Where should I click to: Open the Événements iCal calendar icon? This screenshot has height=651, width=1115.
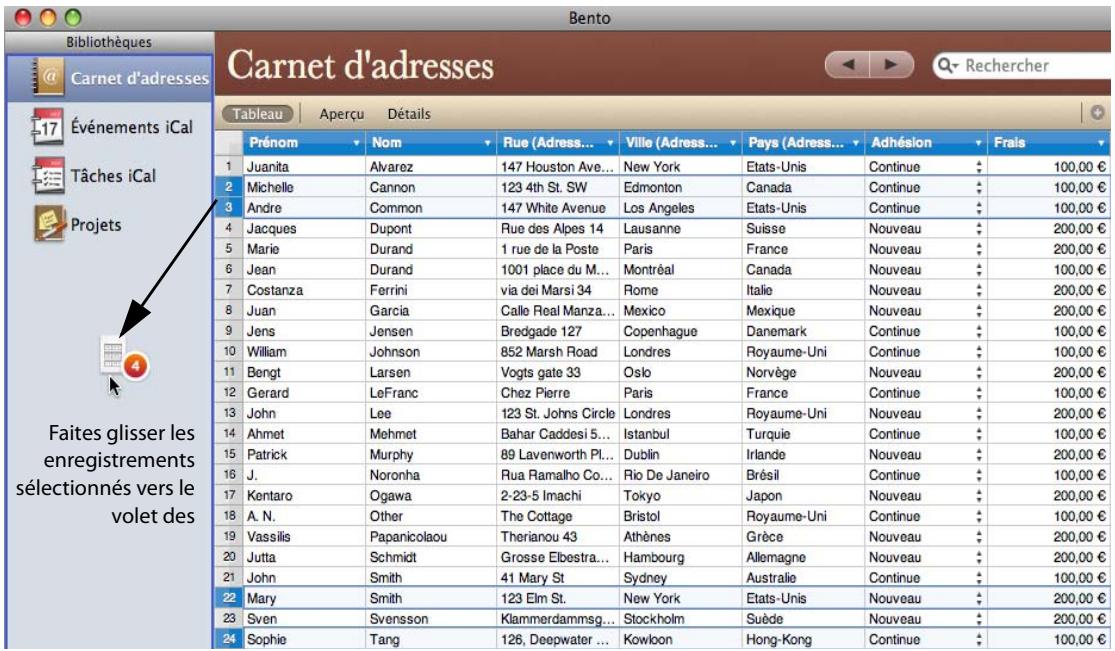(x=48, y=127)
